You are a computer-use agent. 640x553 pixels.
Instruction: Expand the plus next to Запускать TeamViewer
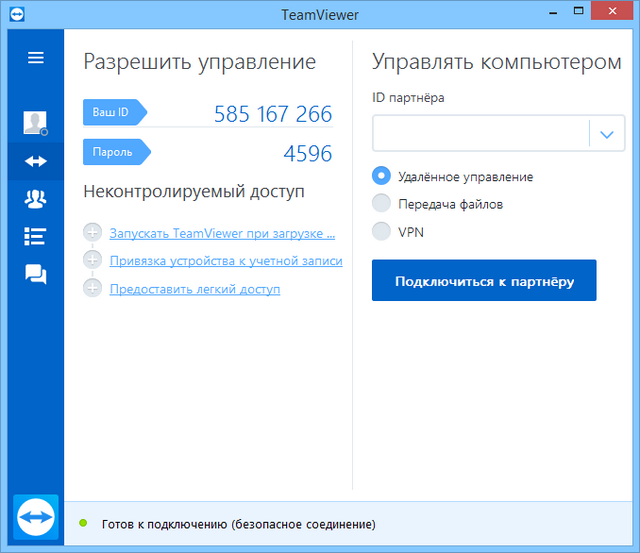[x=93, y=233]
